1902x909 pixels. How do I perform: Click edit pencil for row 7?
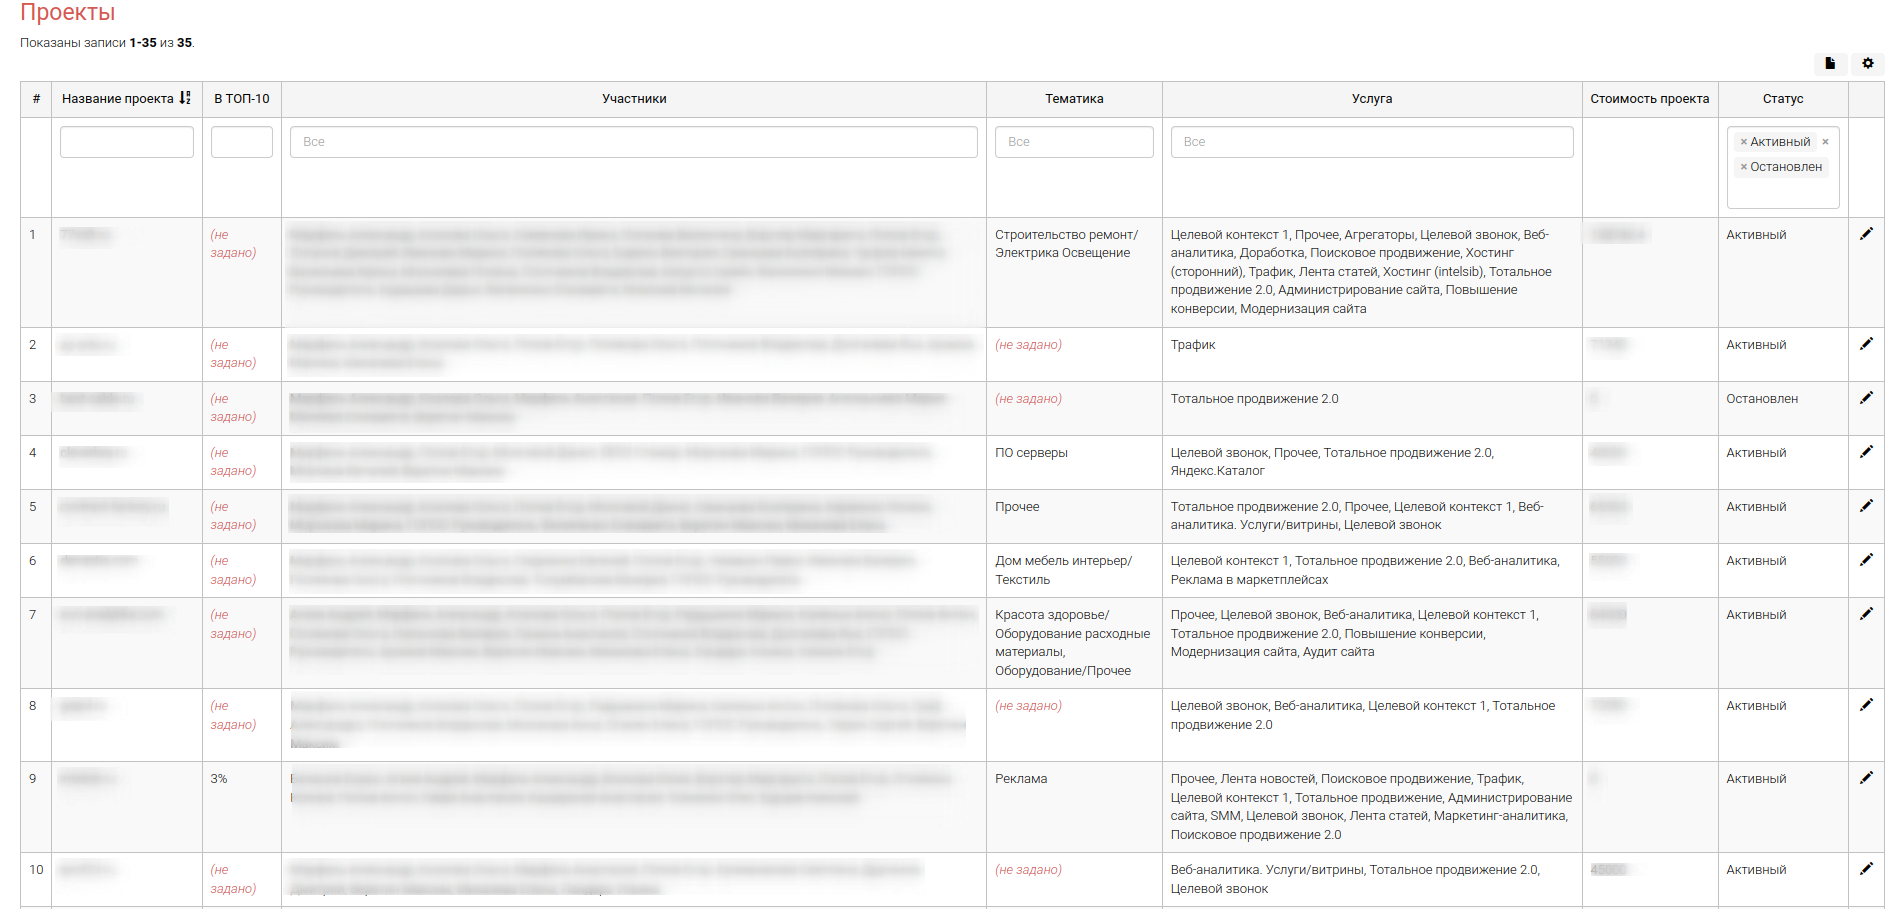(1866, 614)
